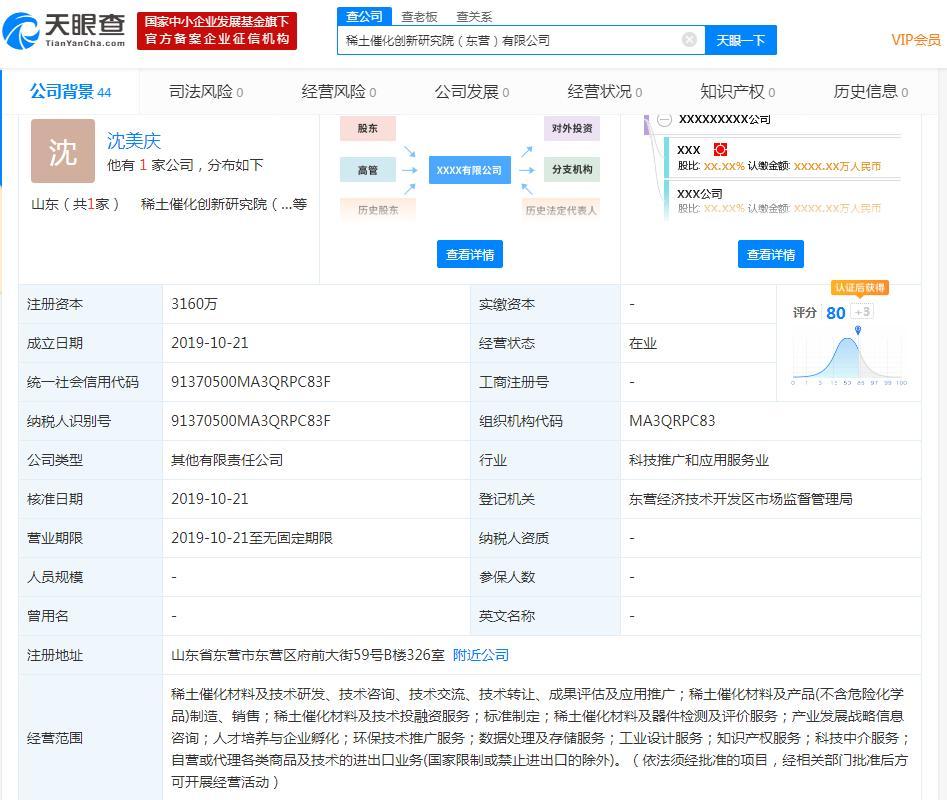
Task: Click the 股东 box in diagram
Action: (x=367, y=128)
